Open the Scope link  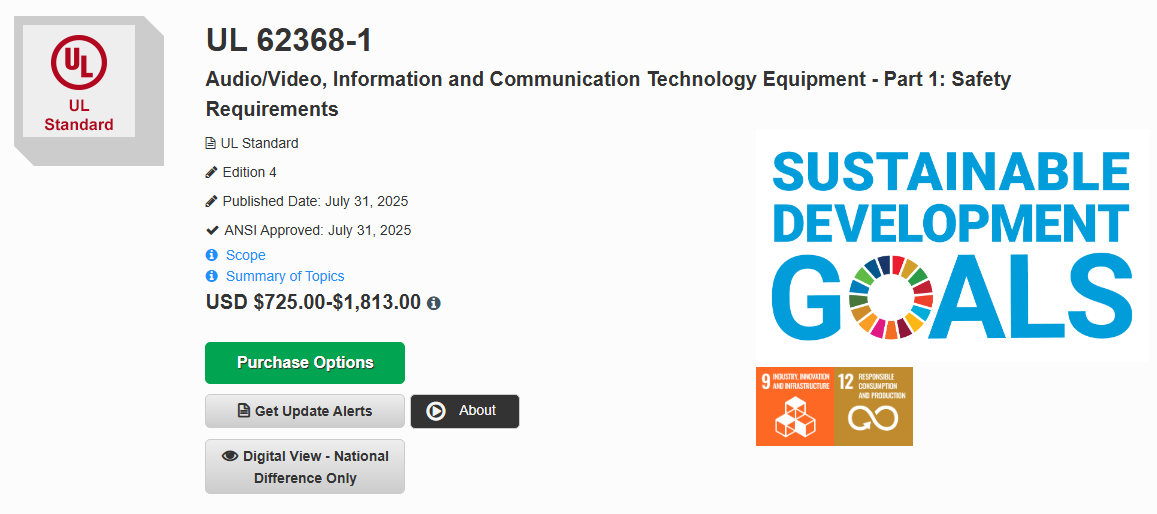click(246, 255)
